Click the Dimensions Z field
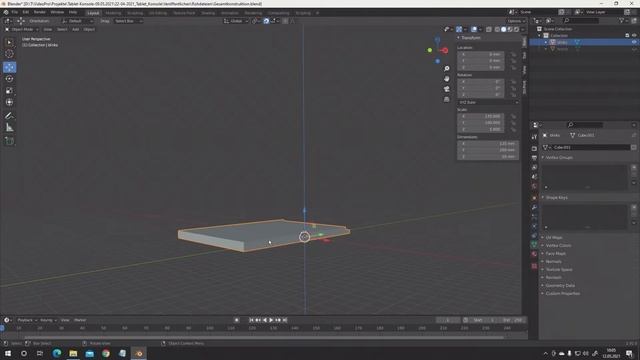 (x=488, y=156)
